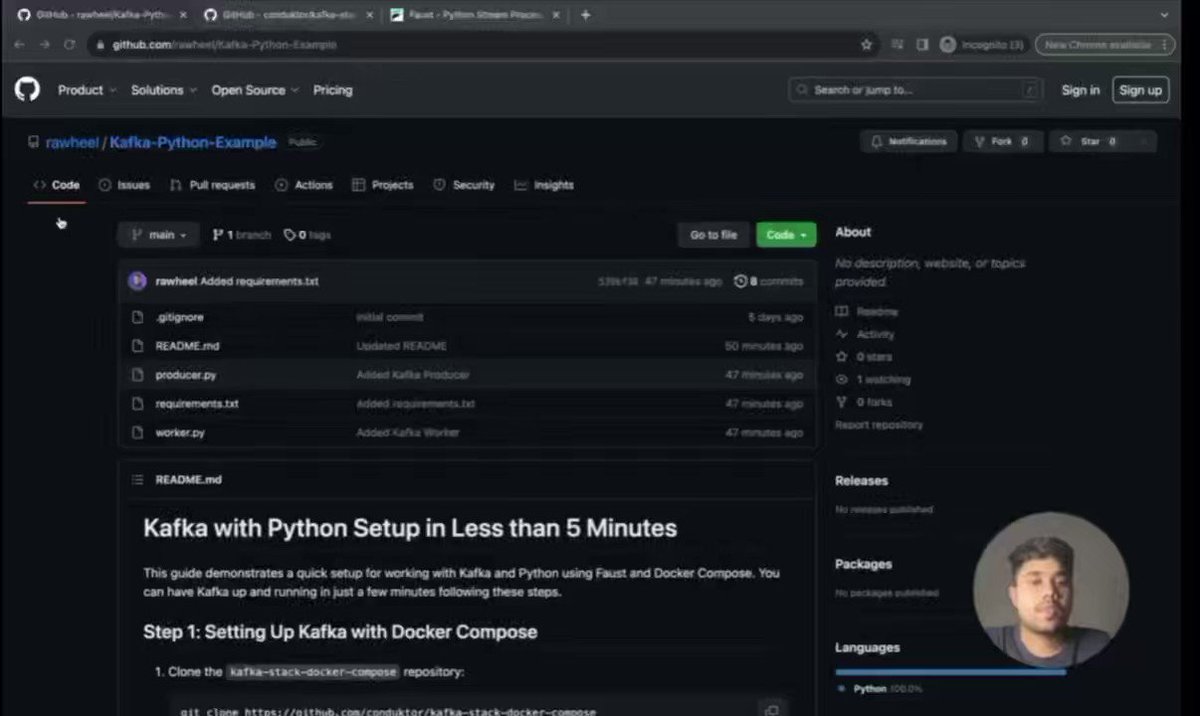Screen dimensions: 1200x716
Task: Open the tab search chevron in title bar
Action: (x=1164, y=15)
